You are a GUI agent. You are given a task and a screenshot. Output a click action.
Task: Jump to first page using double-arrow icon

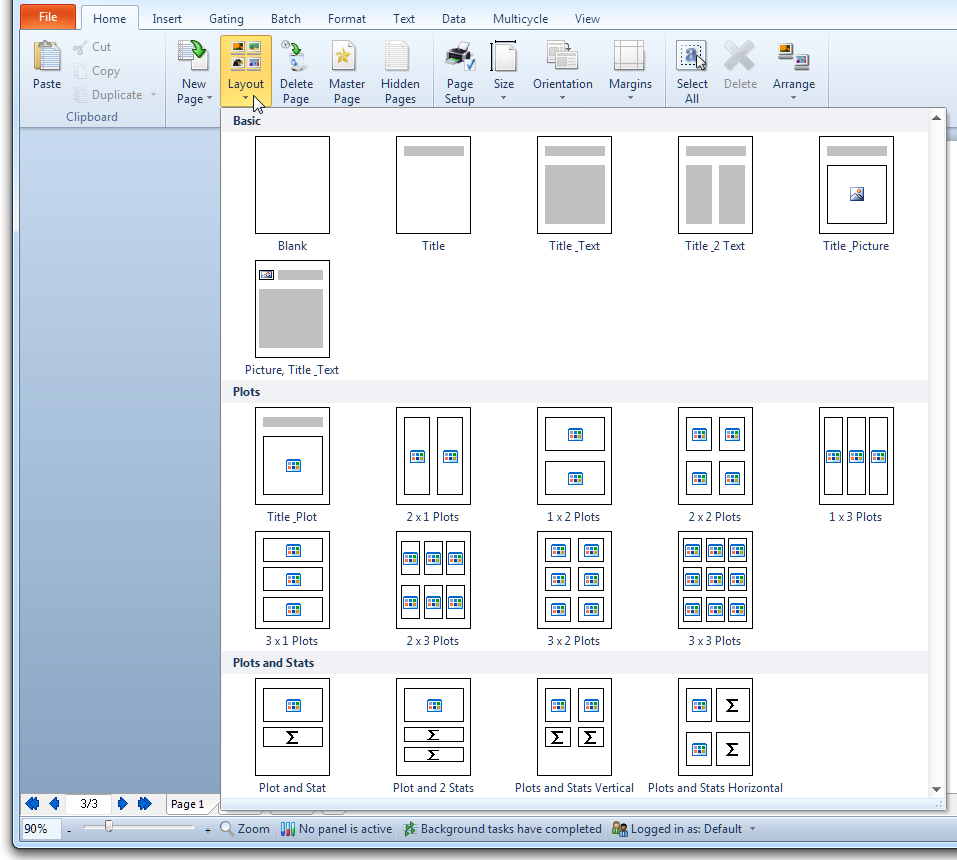coord(32,804)
